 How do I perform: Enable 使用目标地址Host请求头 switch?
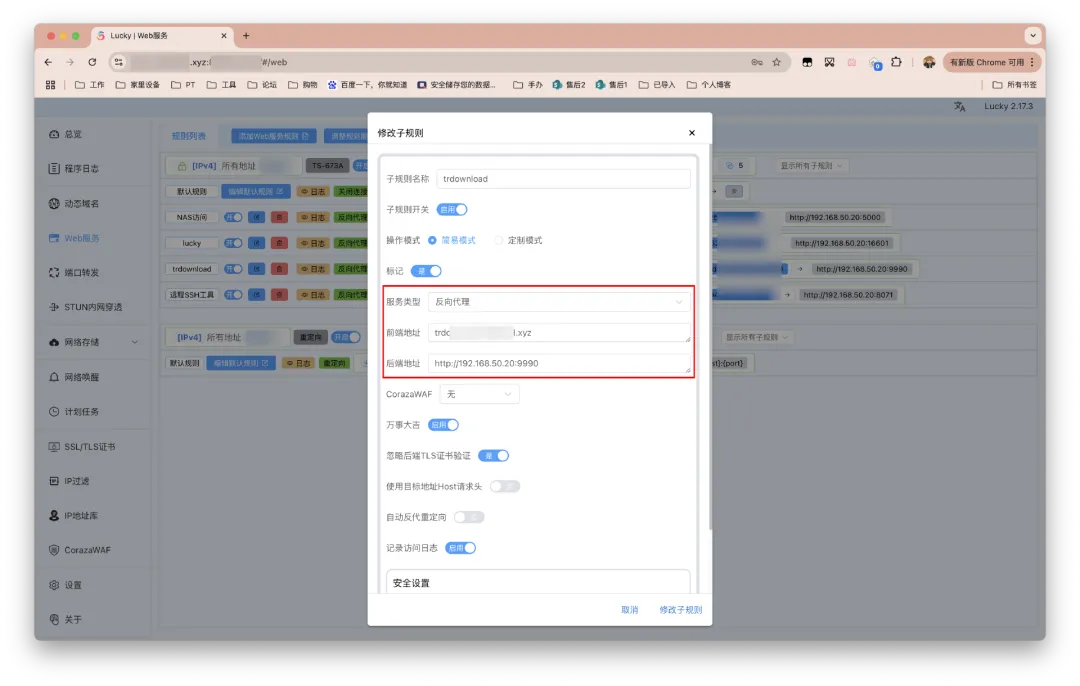pos(505,486)
